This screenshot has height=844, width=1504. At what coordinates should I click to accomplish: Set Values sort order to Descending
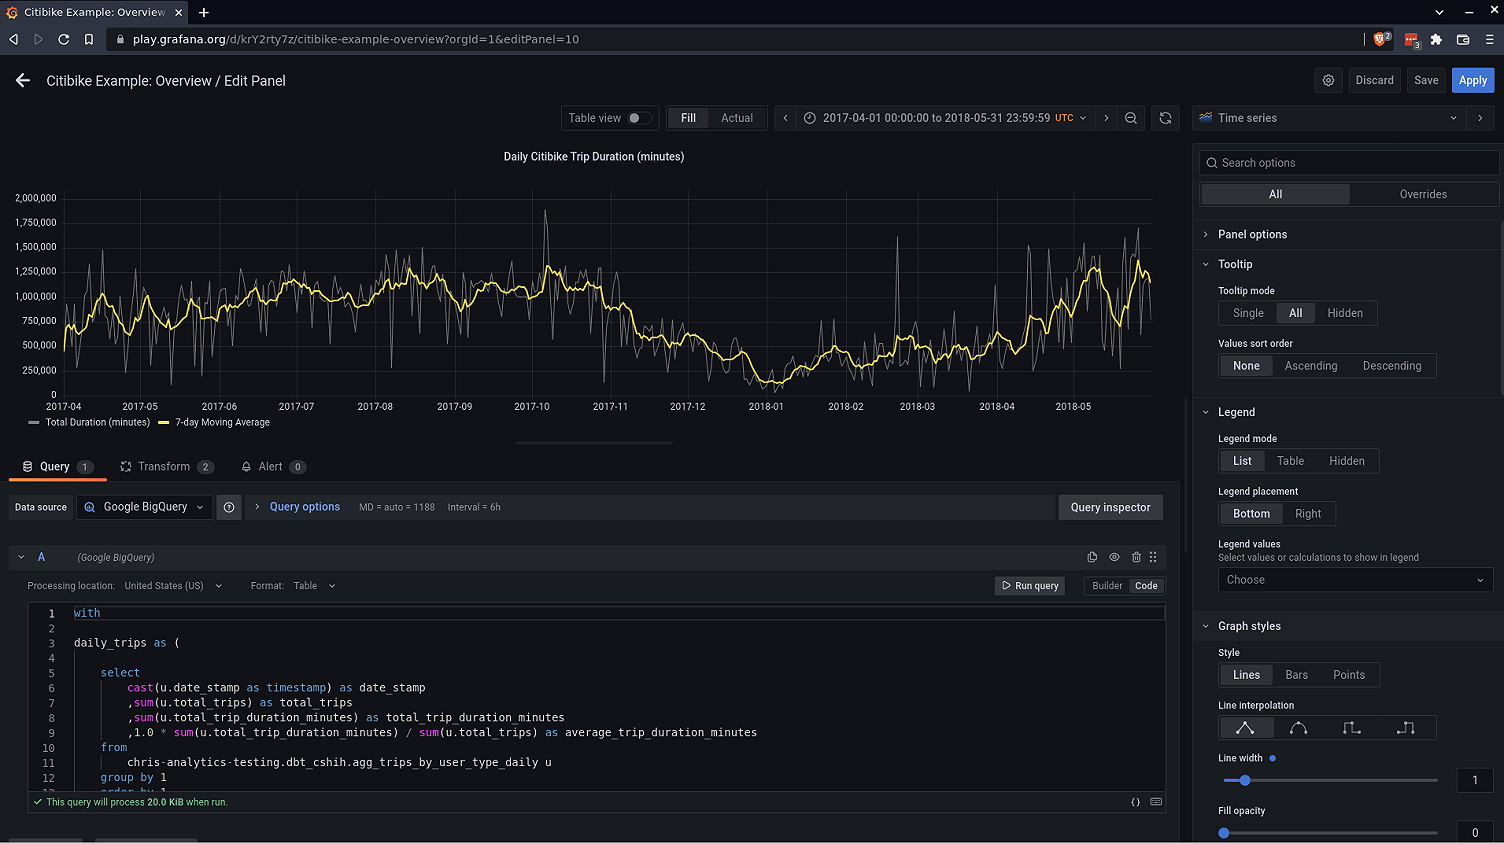click(x=1392, y=365)
